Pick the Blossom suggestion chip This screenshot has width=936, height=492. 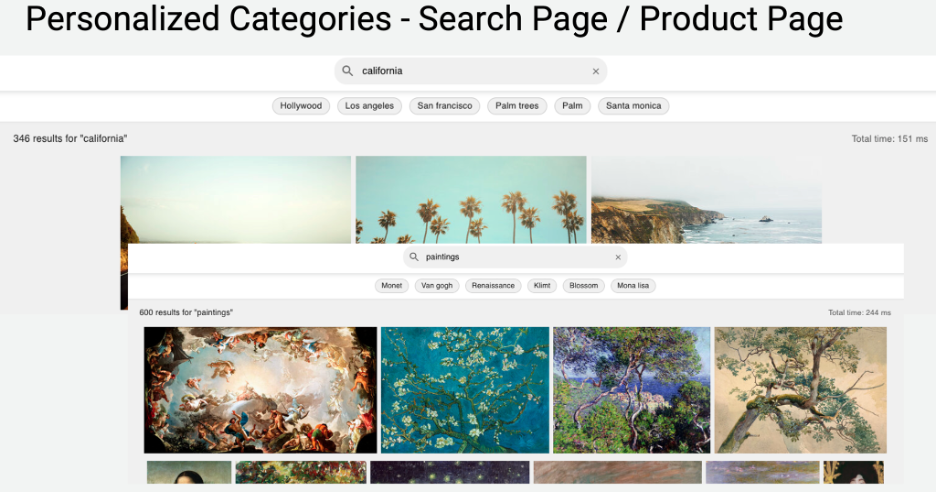click(x=584, y=285)
